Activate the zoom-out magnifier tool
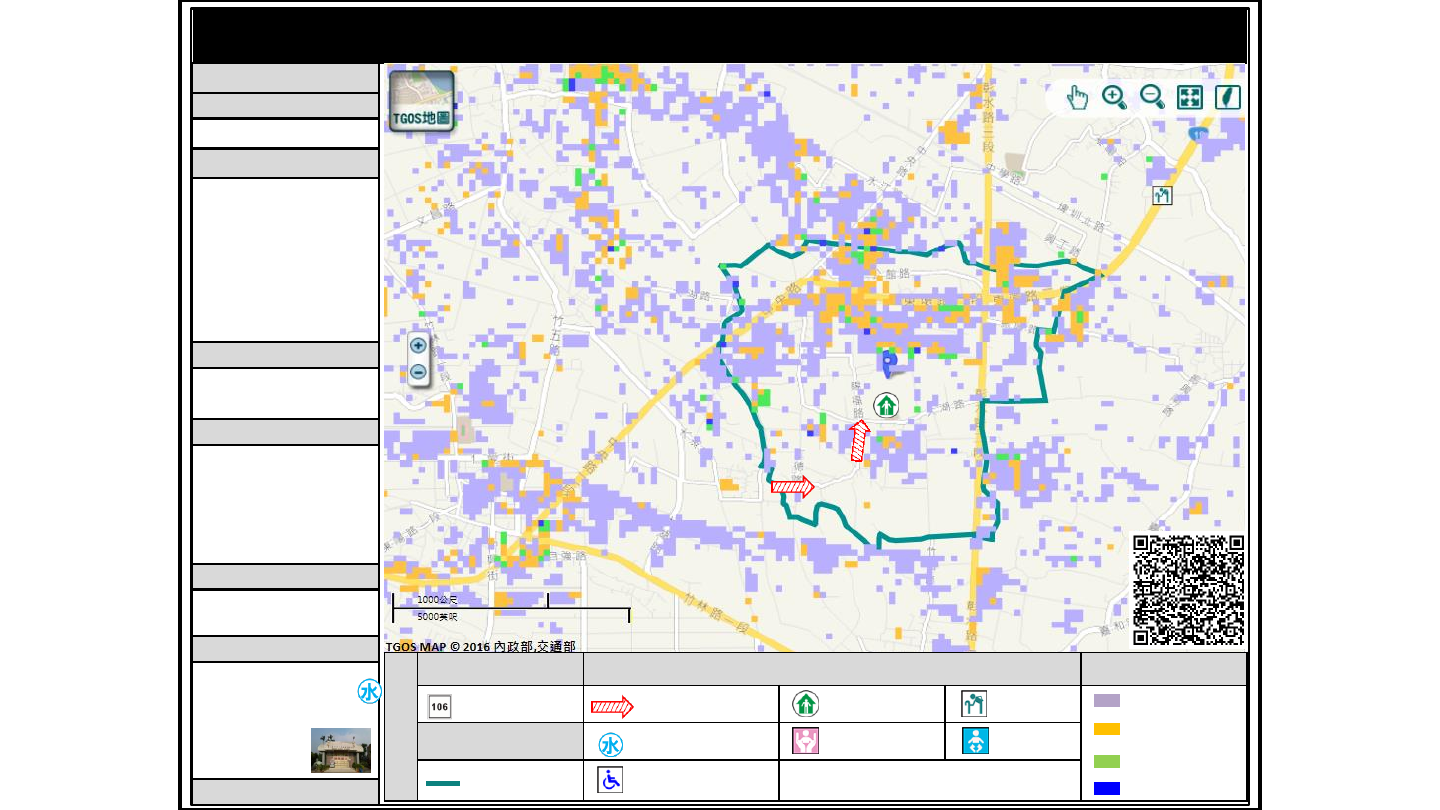Viewport: 1440px width, 810px height. [x=1152, y=97]
